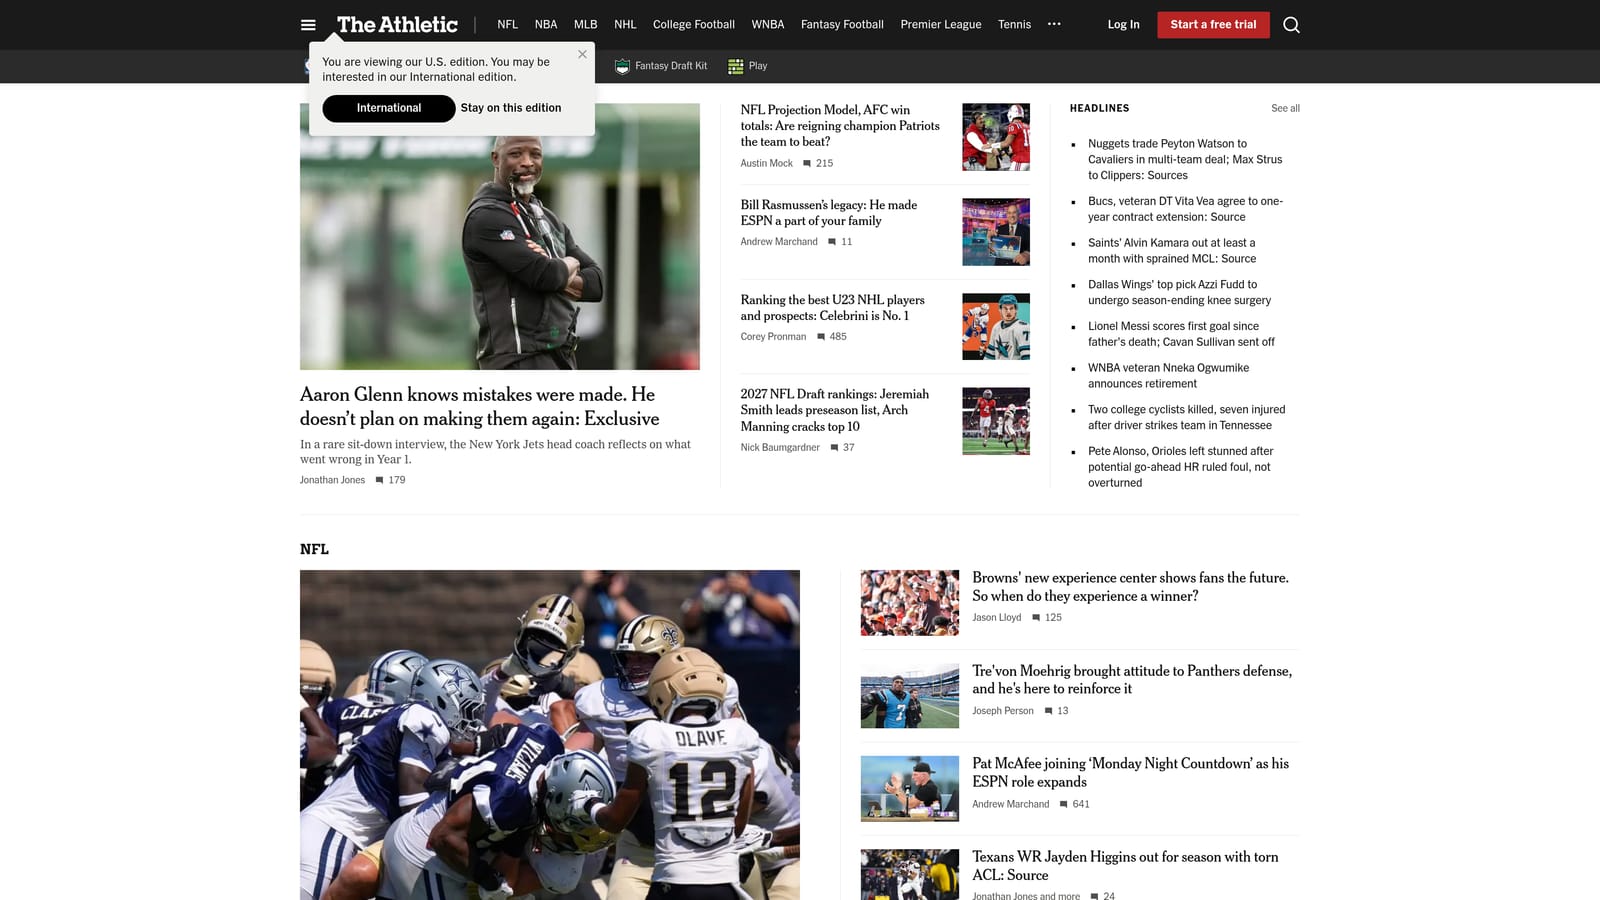The width and height of the screenshot is (1600, 900).
Task: Click the Log In link
Action: pos(1123,24)
